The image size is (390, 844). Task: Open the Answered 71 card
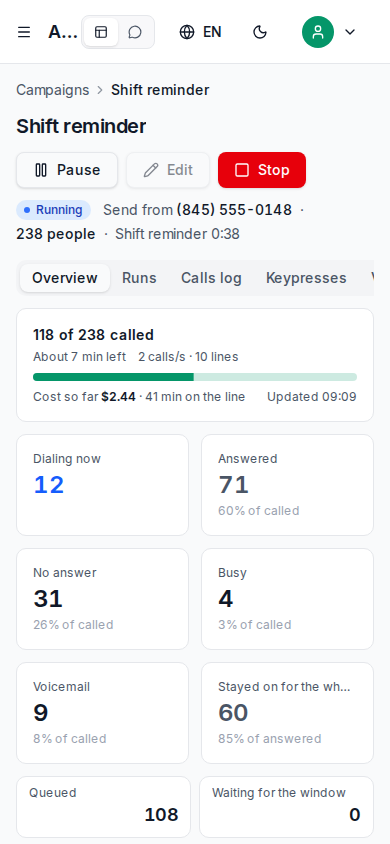click(287, 485)
